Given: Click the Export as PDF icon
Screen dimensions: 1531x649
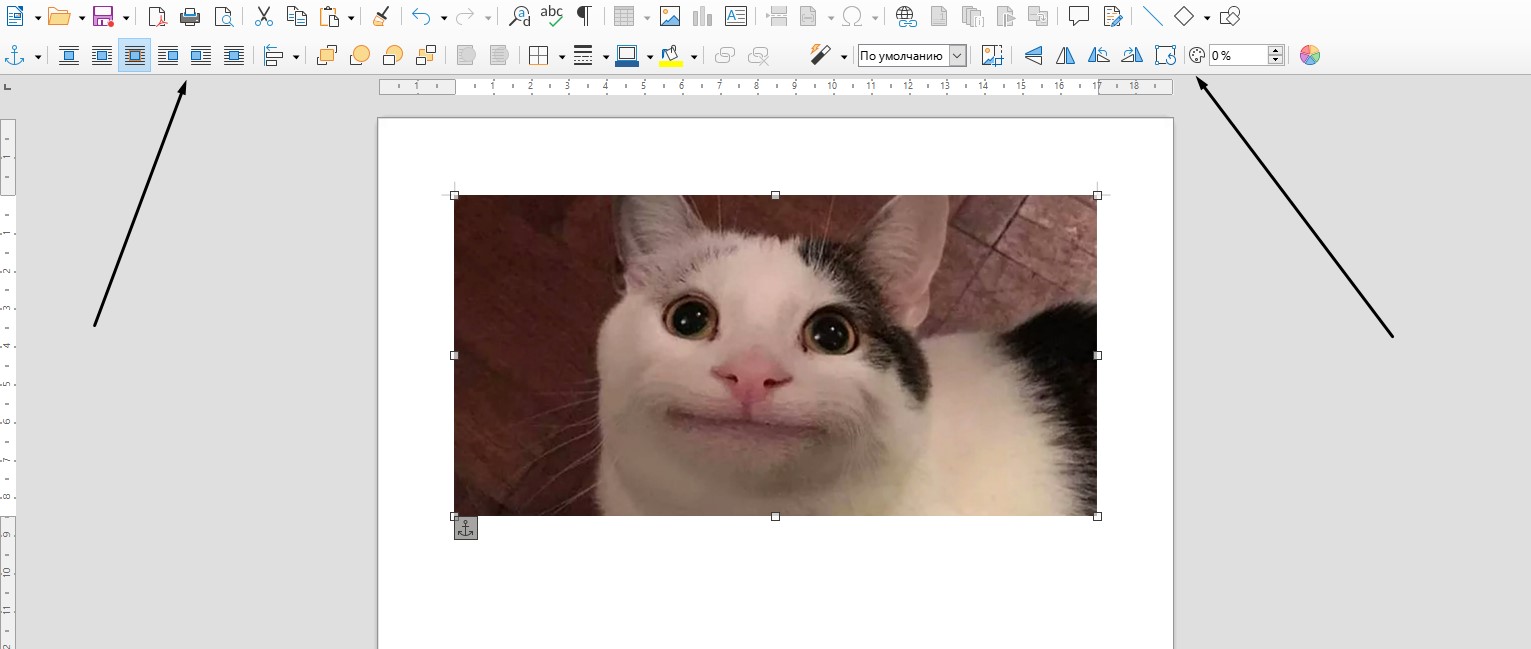Looking at the screenshot, I should pos(157,16).
